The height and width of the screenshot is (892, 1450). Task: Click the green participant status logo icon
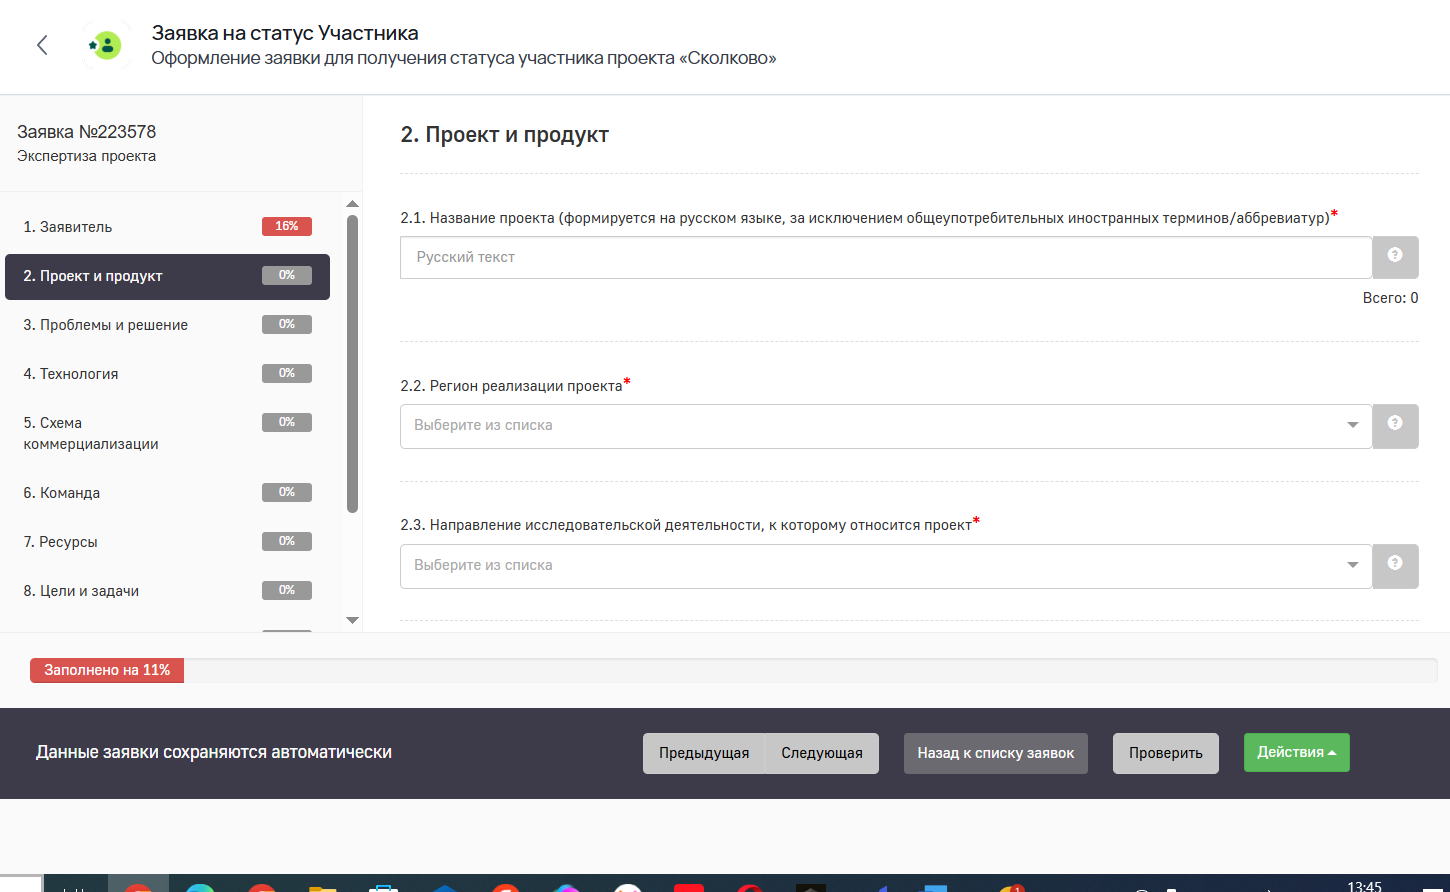click(105, 45)
